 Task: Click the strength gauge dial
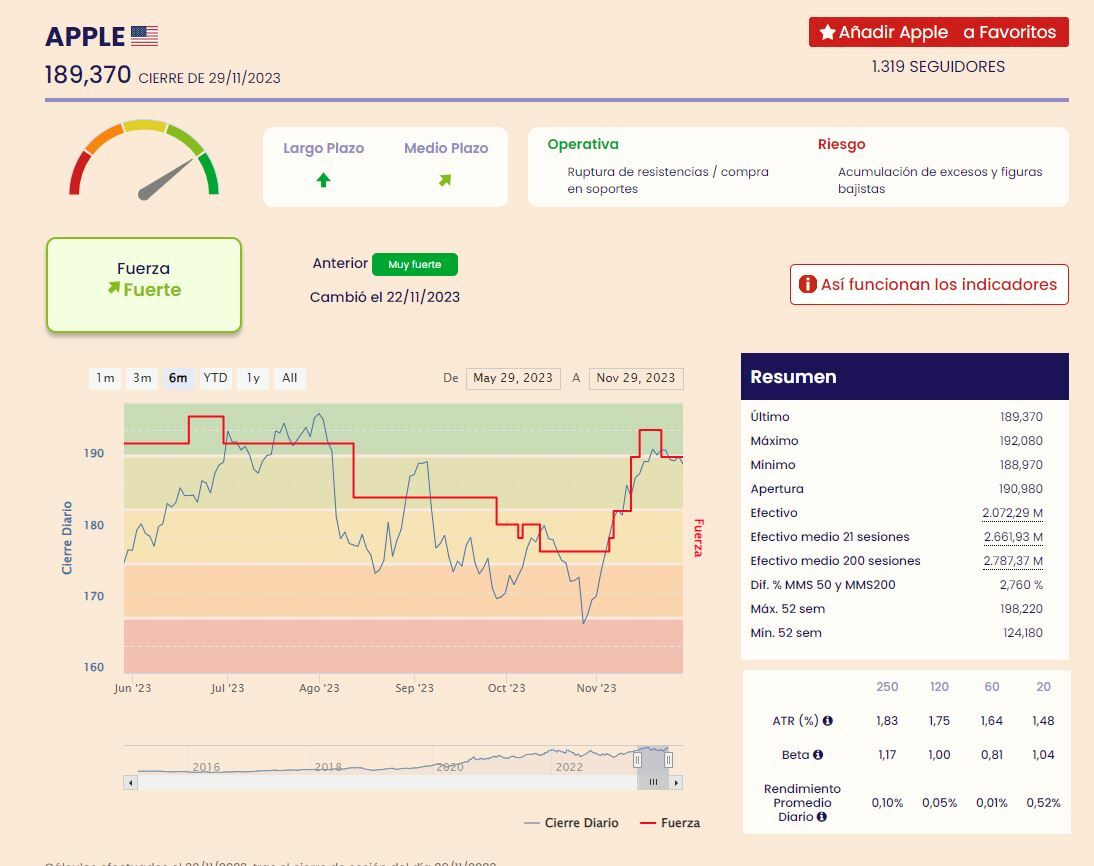tap(144, 163)
